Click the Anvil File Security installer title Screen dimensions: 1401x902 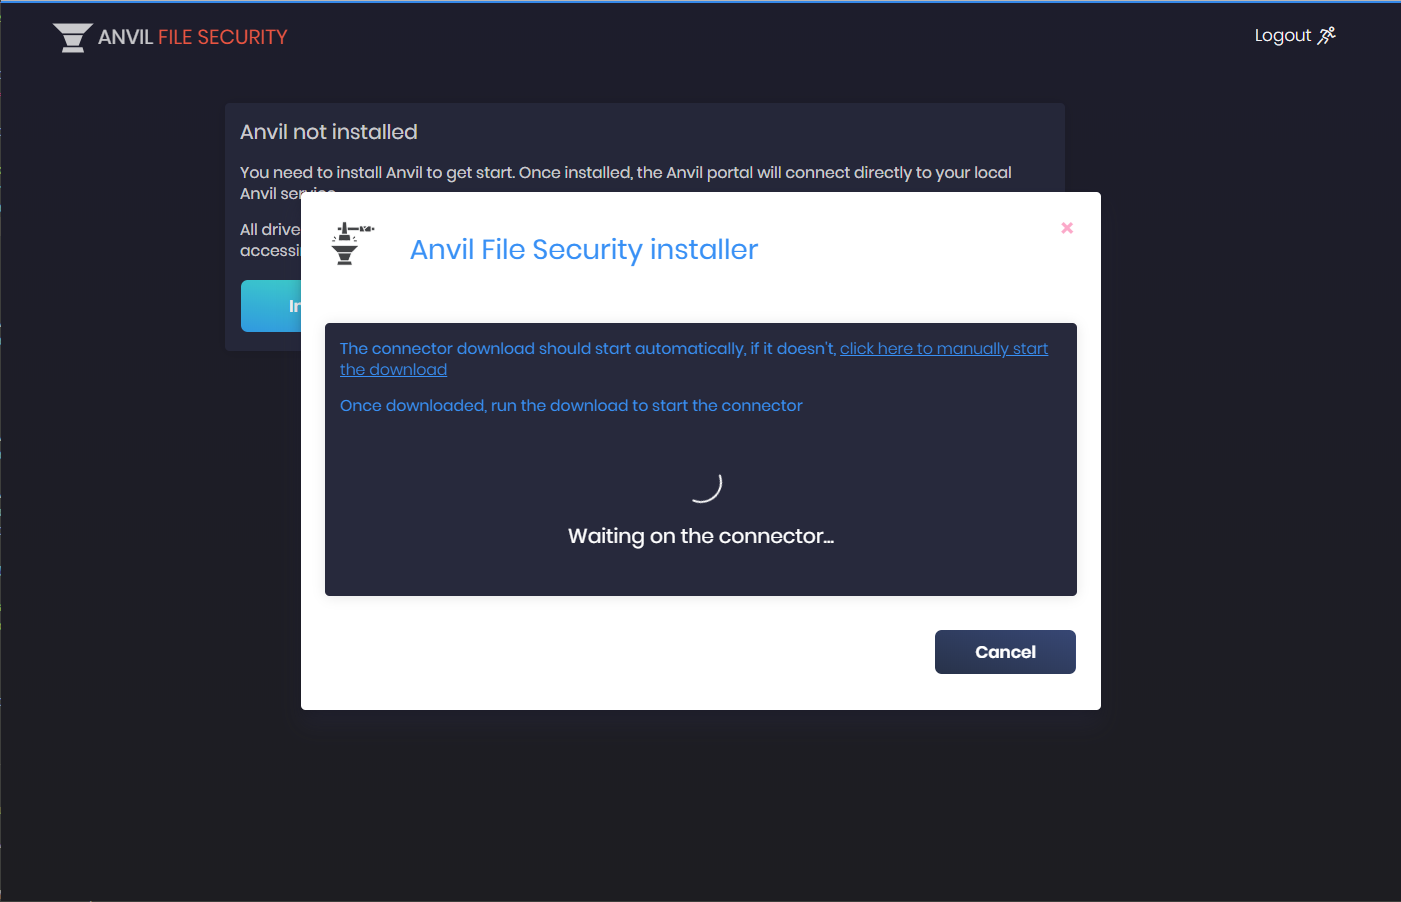tap(584, 249)
